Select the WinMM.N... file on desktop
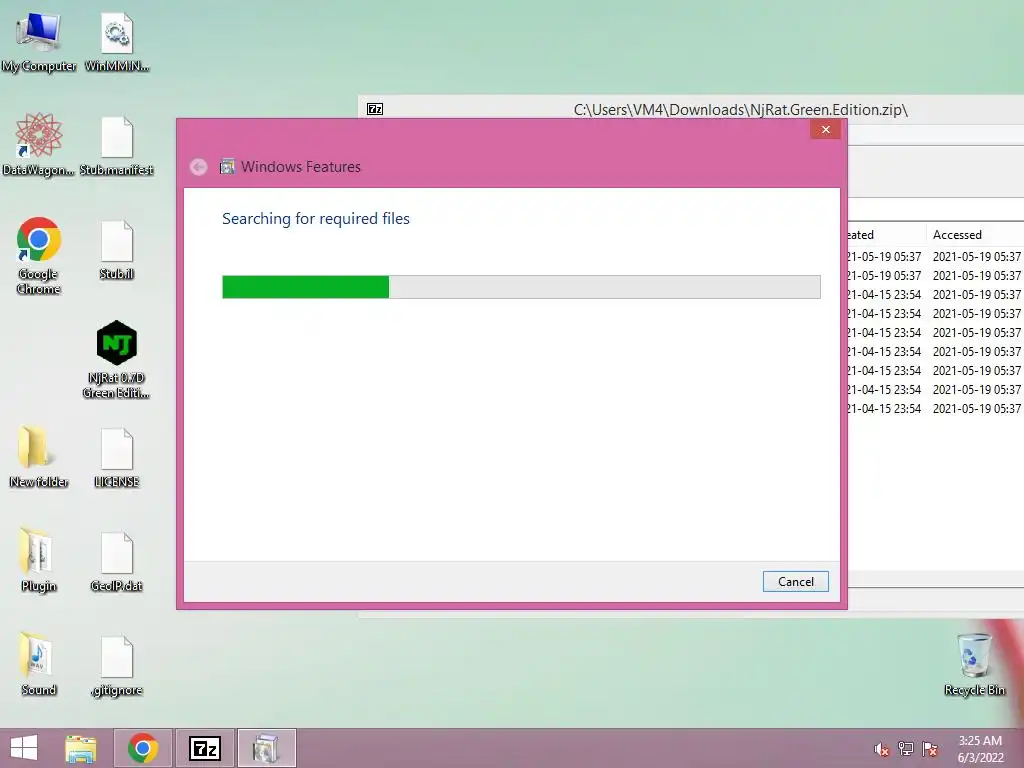 click(117, 42)
